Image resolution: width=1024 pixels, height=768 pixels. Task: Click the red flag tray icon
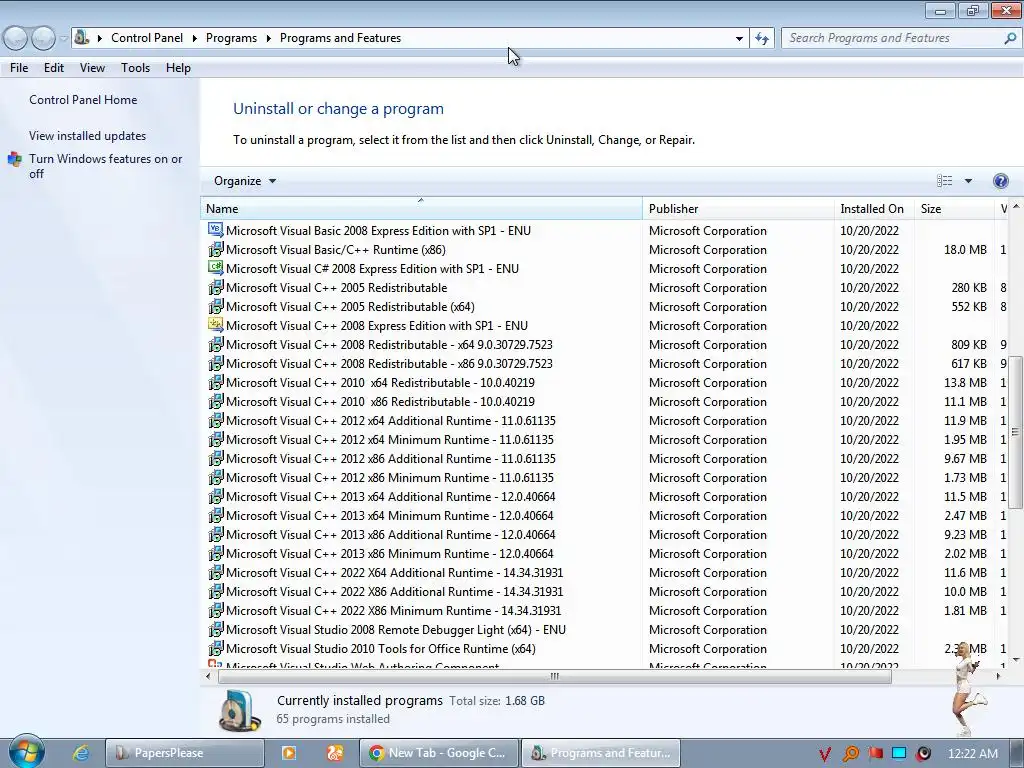pyautogui.click(x=876, y=753)
